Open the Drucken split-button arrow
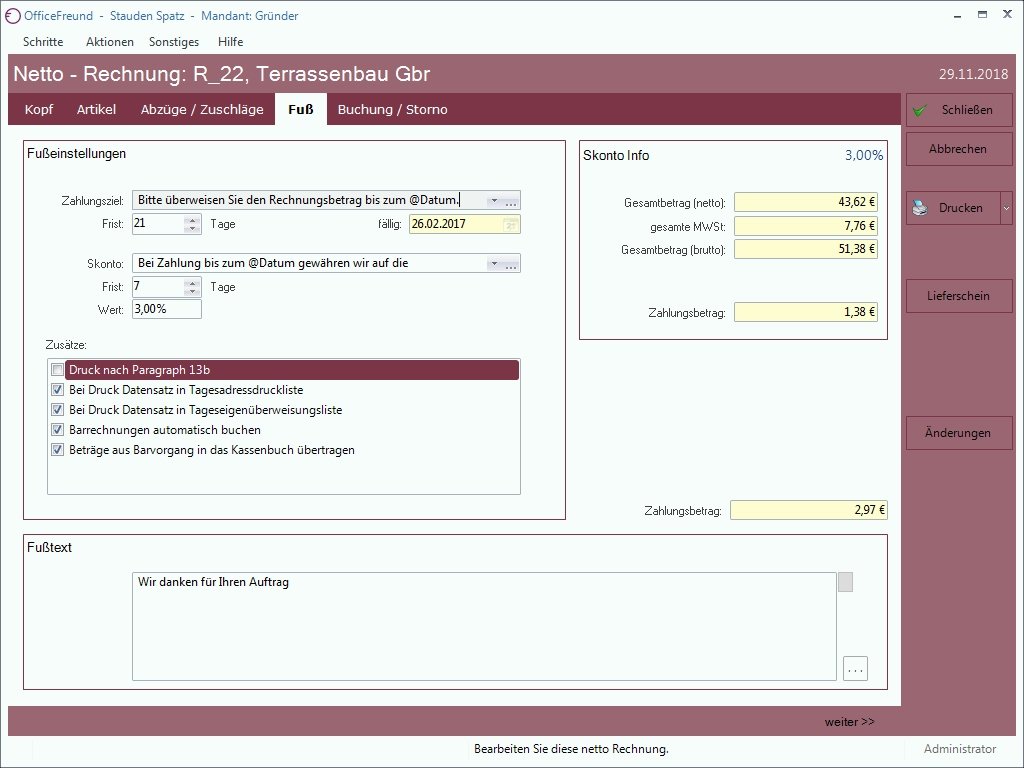 (x=1006, y=208)
